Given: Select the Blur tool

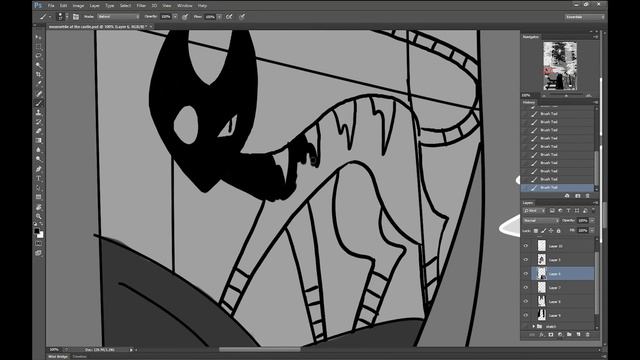Looking at the screenshot, I should click(x=38, y=150).
